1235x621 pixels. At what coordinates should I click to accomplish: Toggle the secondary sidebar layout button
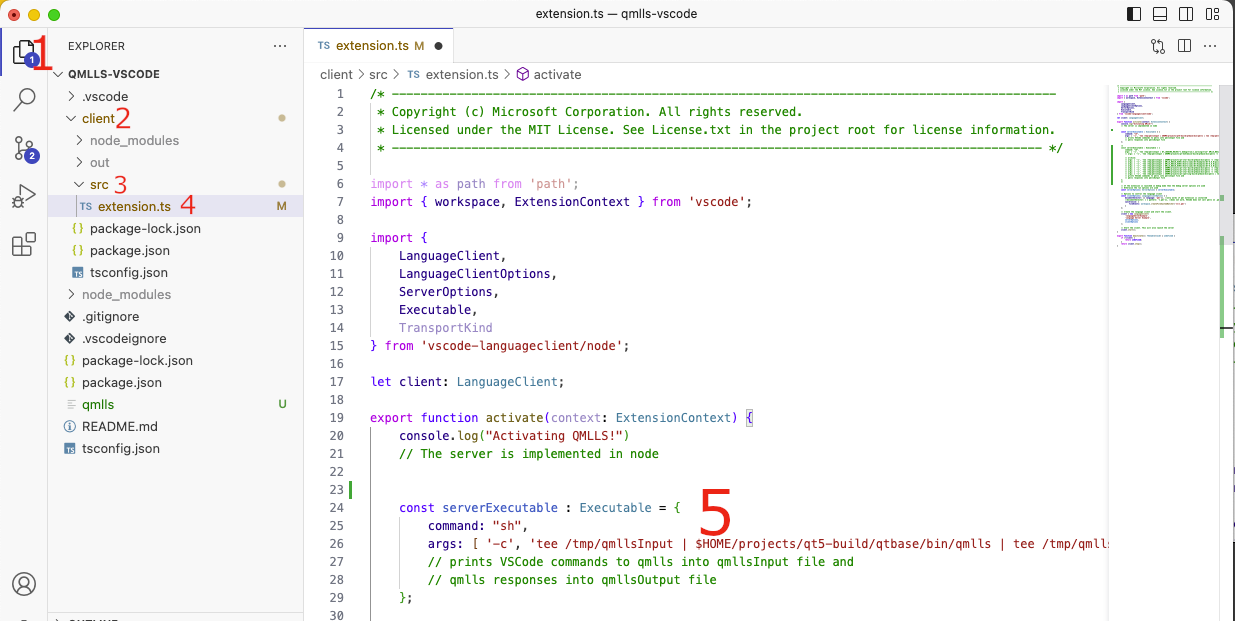[1186, 15]
